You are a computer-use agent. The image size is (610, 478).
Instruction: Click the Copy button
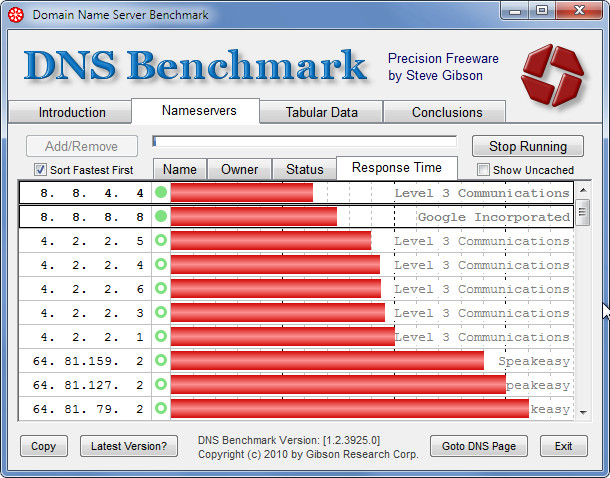(x=44, y=446)
